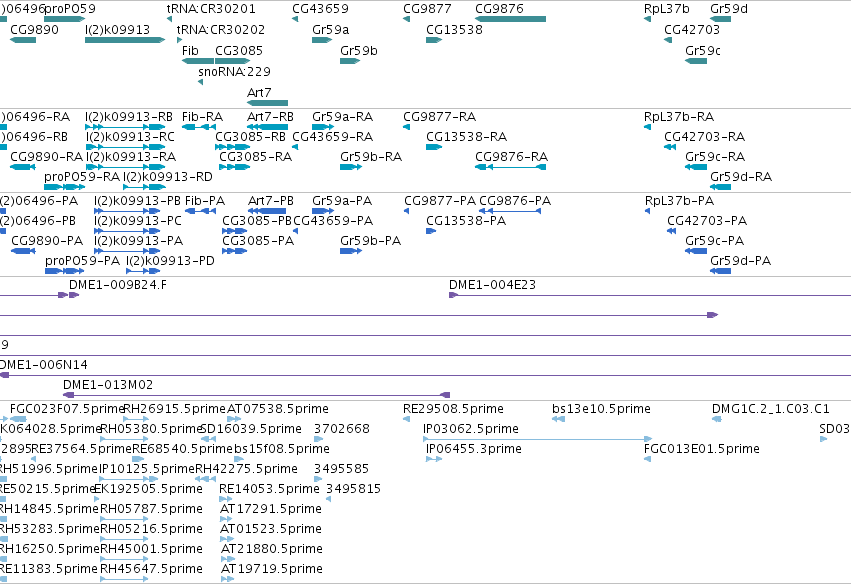Click the Gr59a gene feature

(321, 40)
